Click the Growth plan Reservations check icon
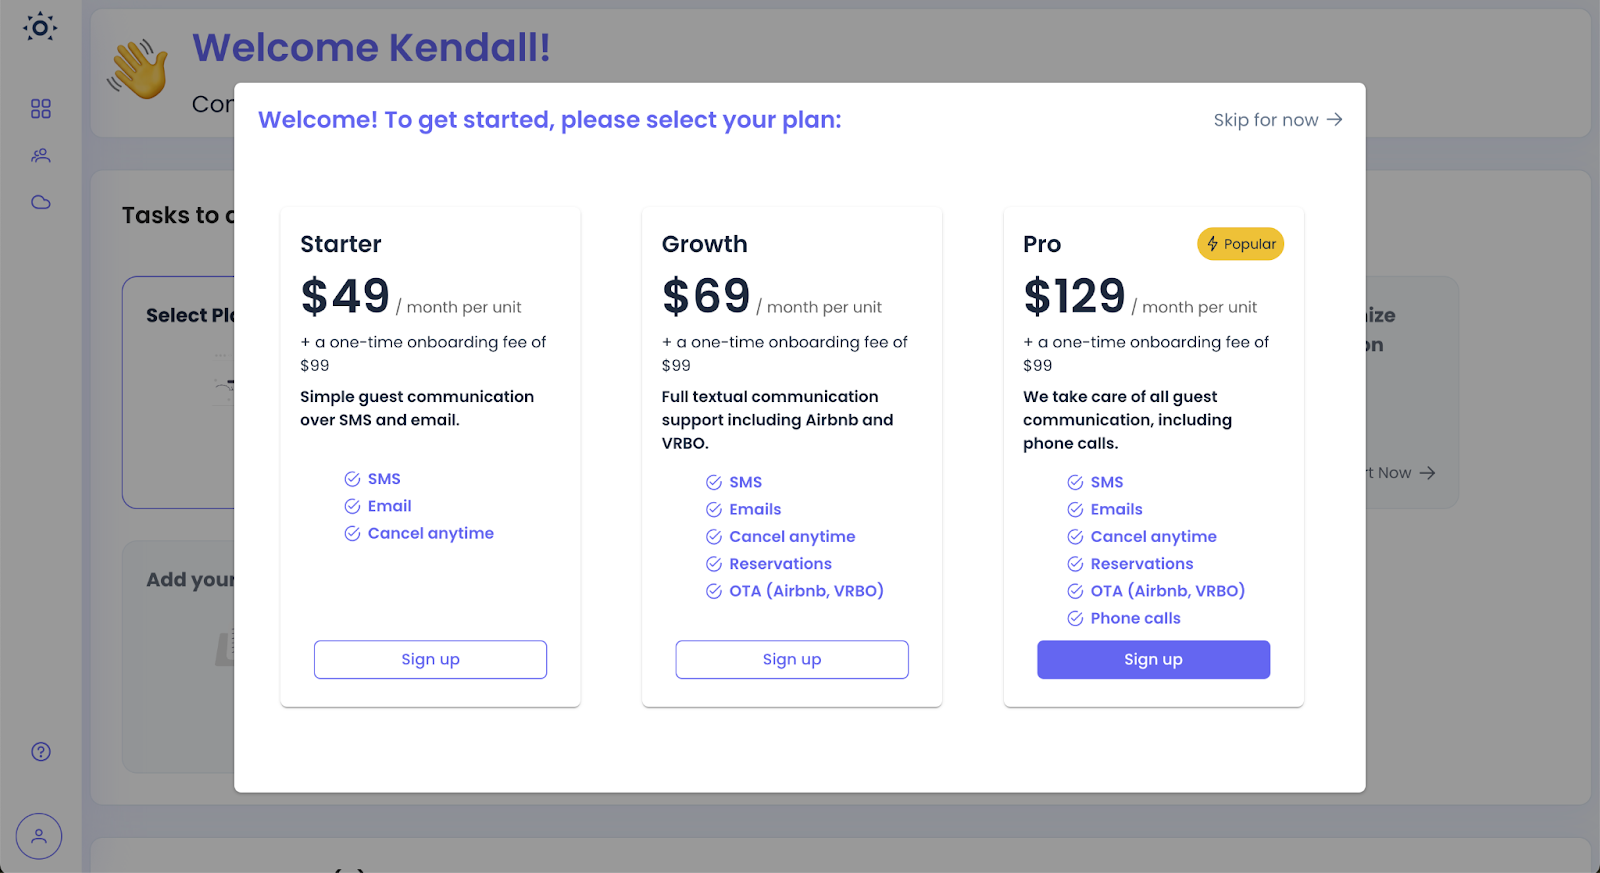1600x873 pixels. click(714, 564)
